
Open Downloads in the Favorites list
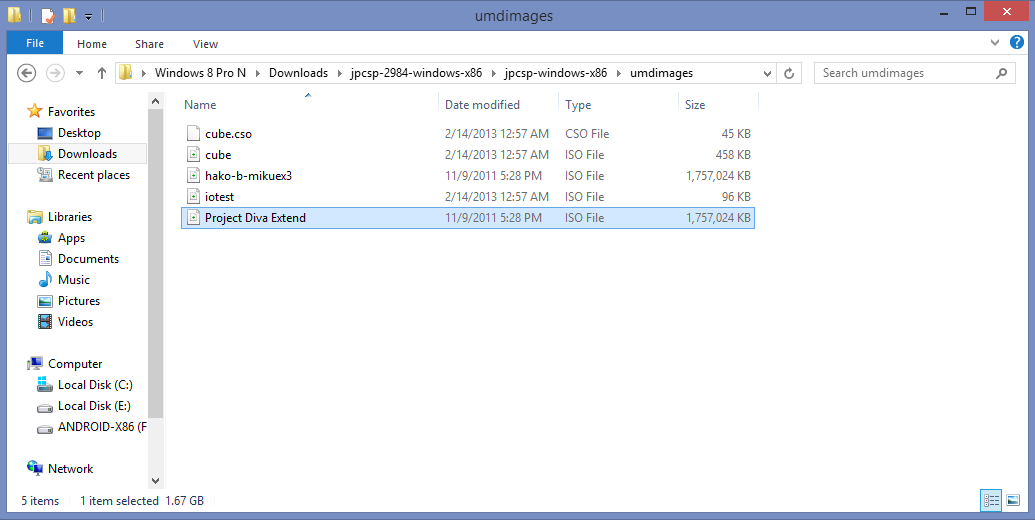[x=87, y=154]
